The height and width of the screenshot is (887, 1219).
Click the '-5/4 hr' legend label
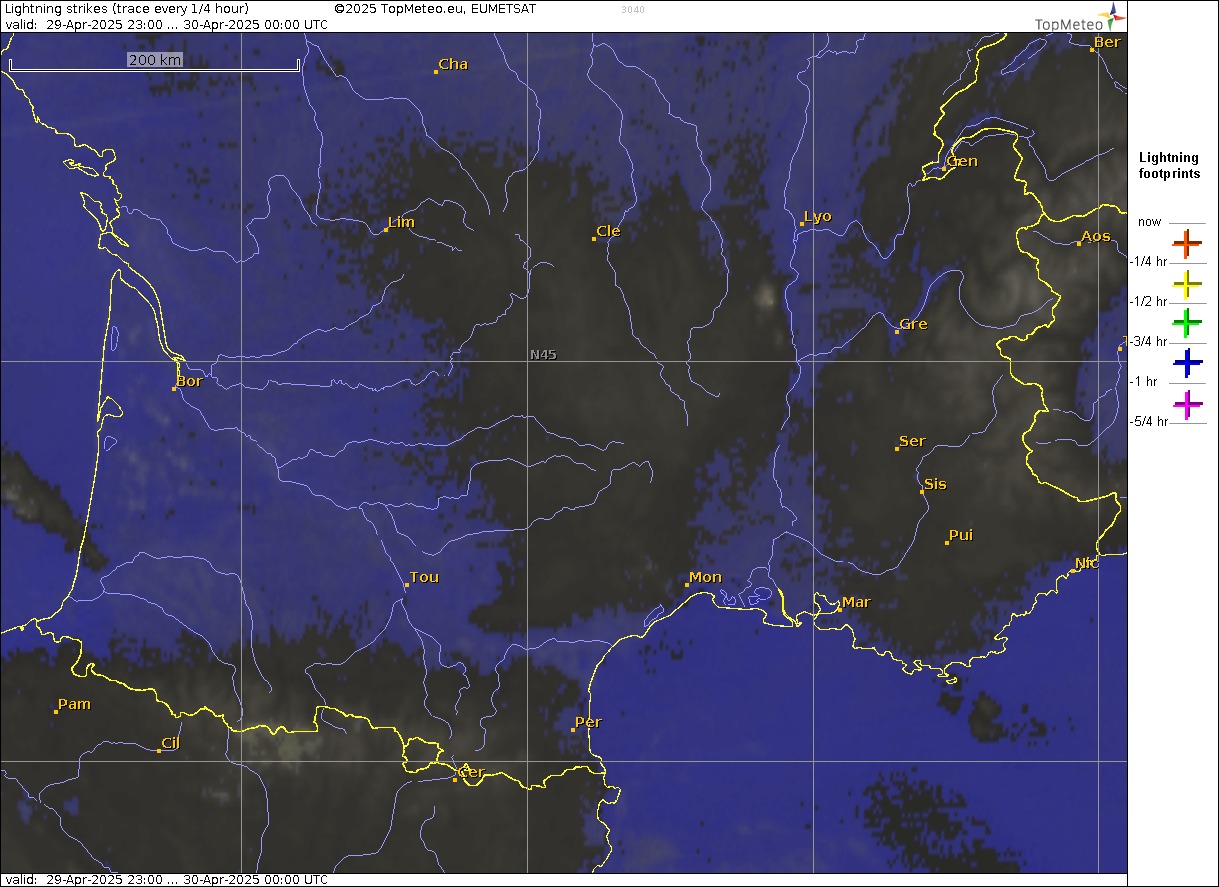(1148, 422)
